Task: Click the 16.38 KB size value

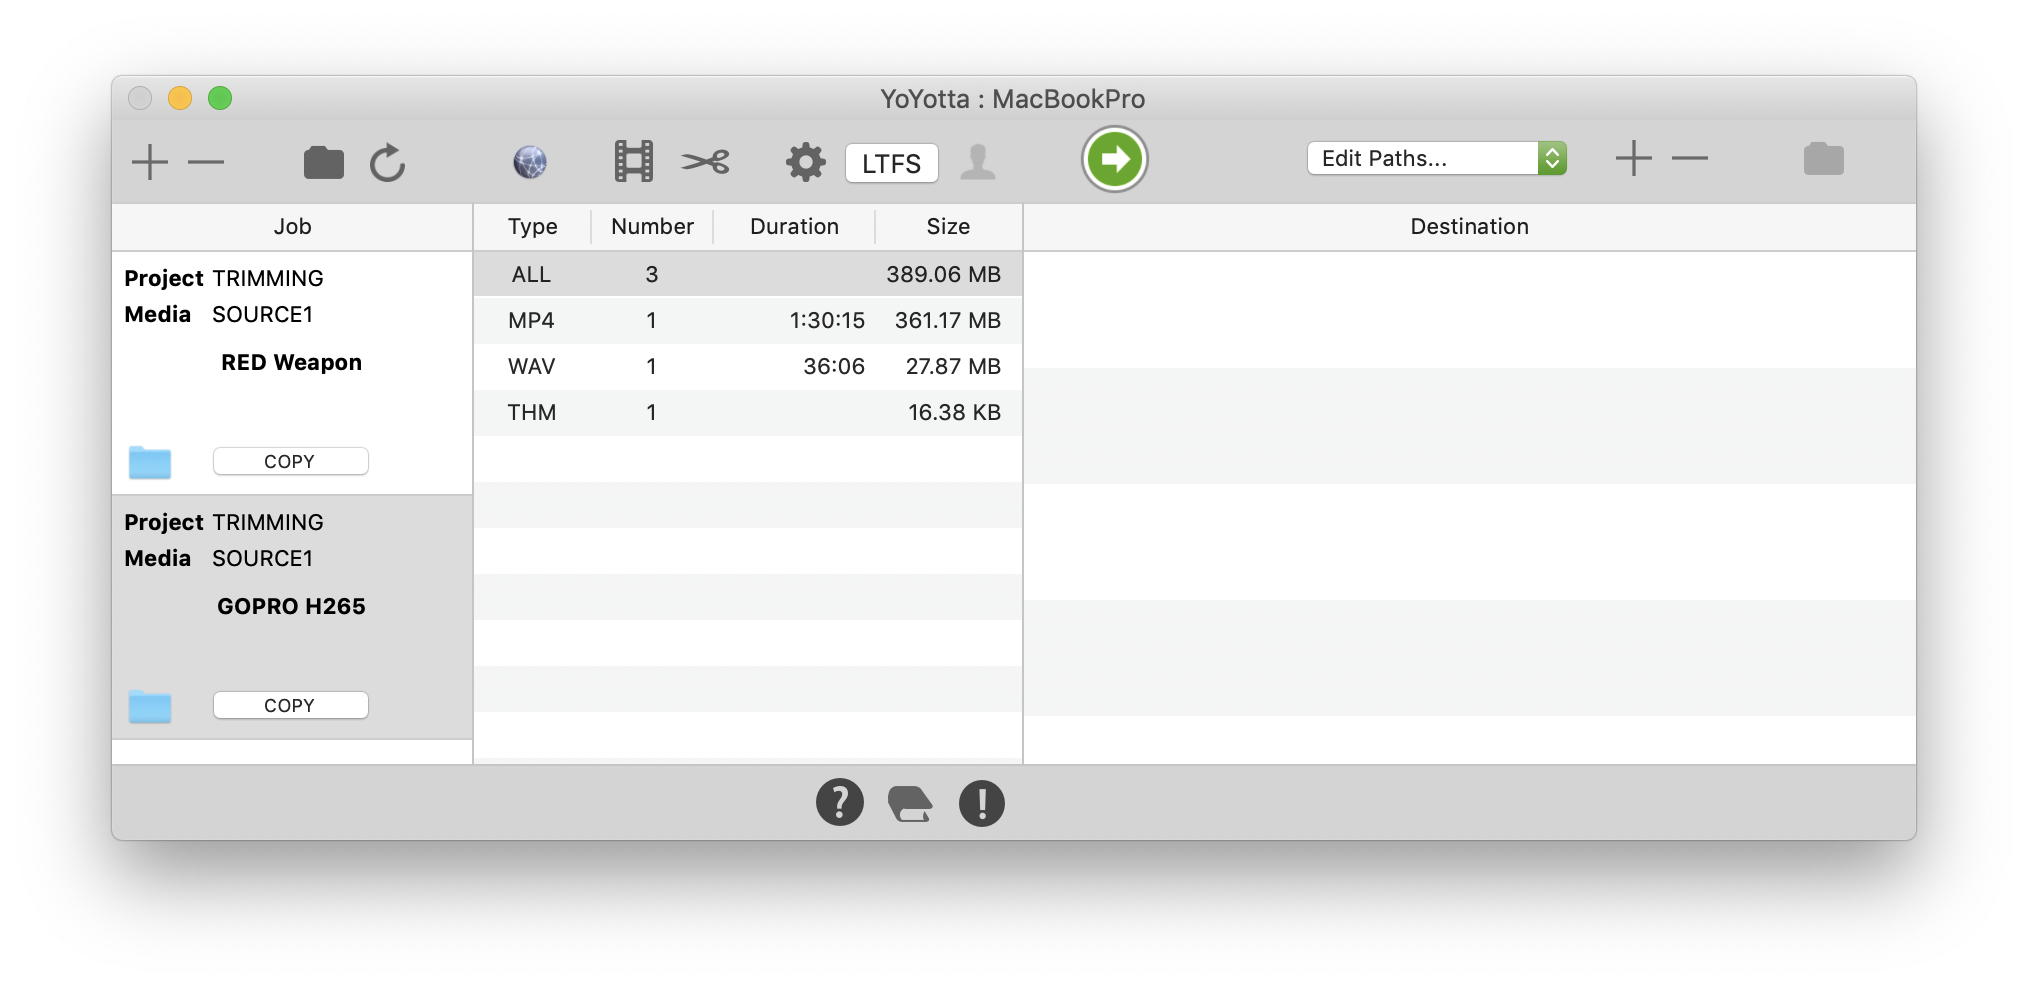Action: coord(954,412)
